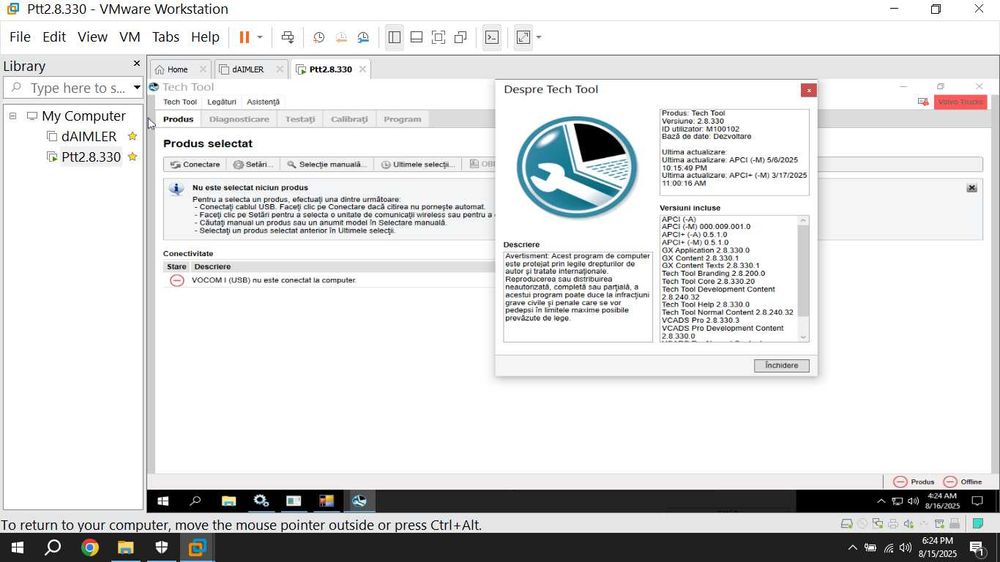Click the library search input field
This screenshot has height=562, width=1000.
[67, 88]
